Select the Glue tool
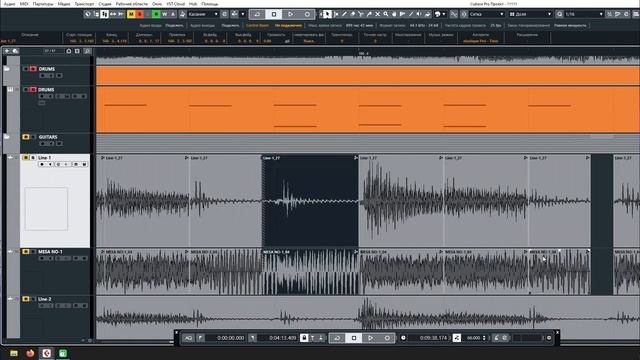 (369, 14)
